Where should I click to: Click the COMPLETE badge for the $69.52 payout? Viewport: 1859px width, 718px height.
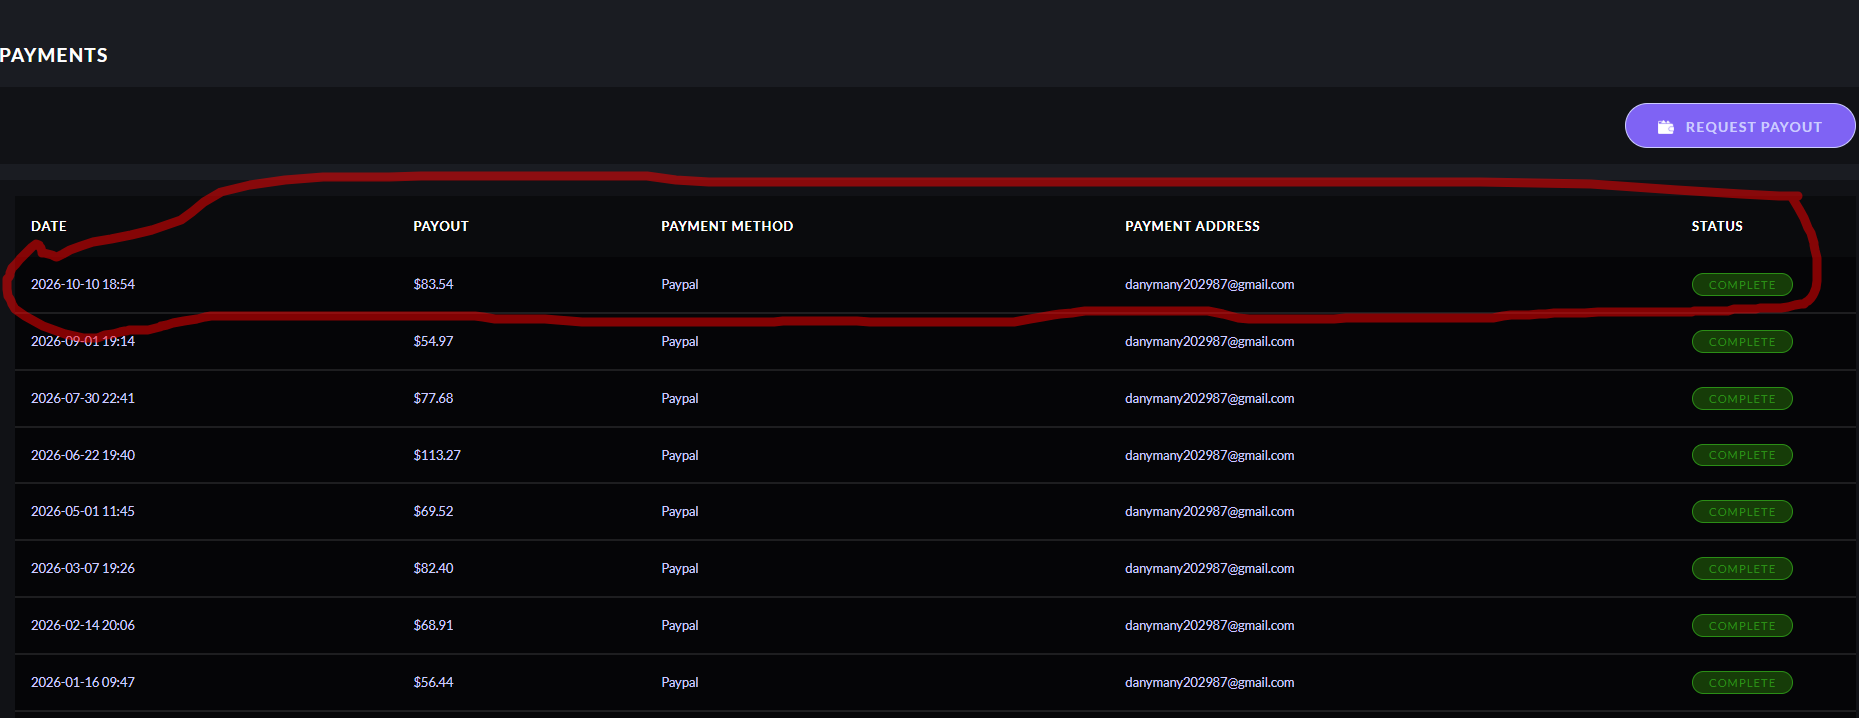pyautogui.click(x=1742, y=512)
